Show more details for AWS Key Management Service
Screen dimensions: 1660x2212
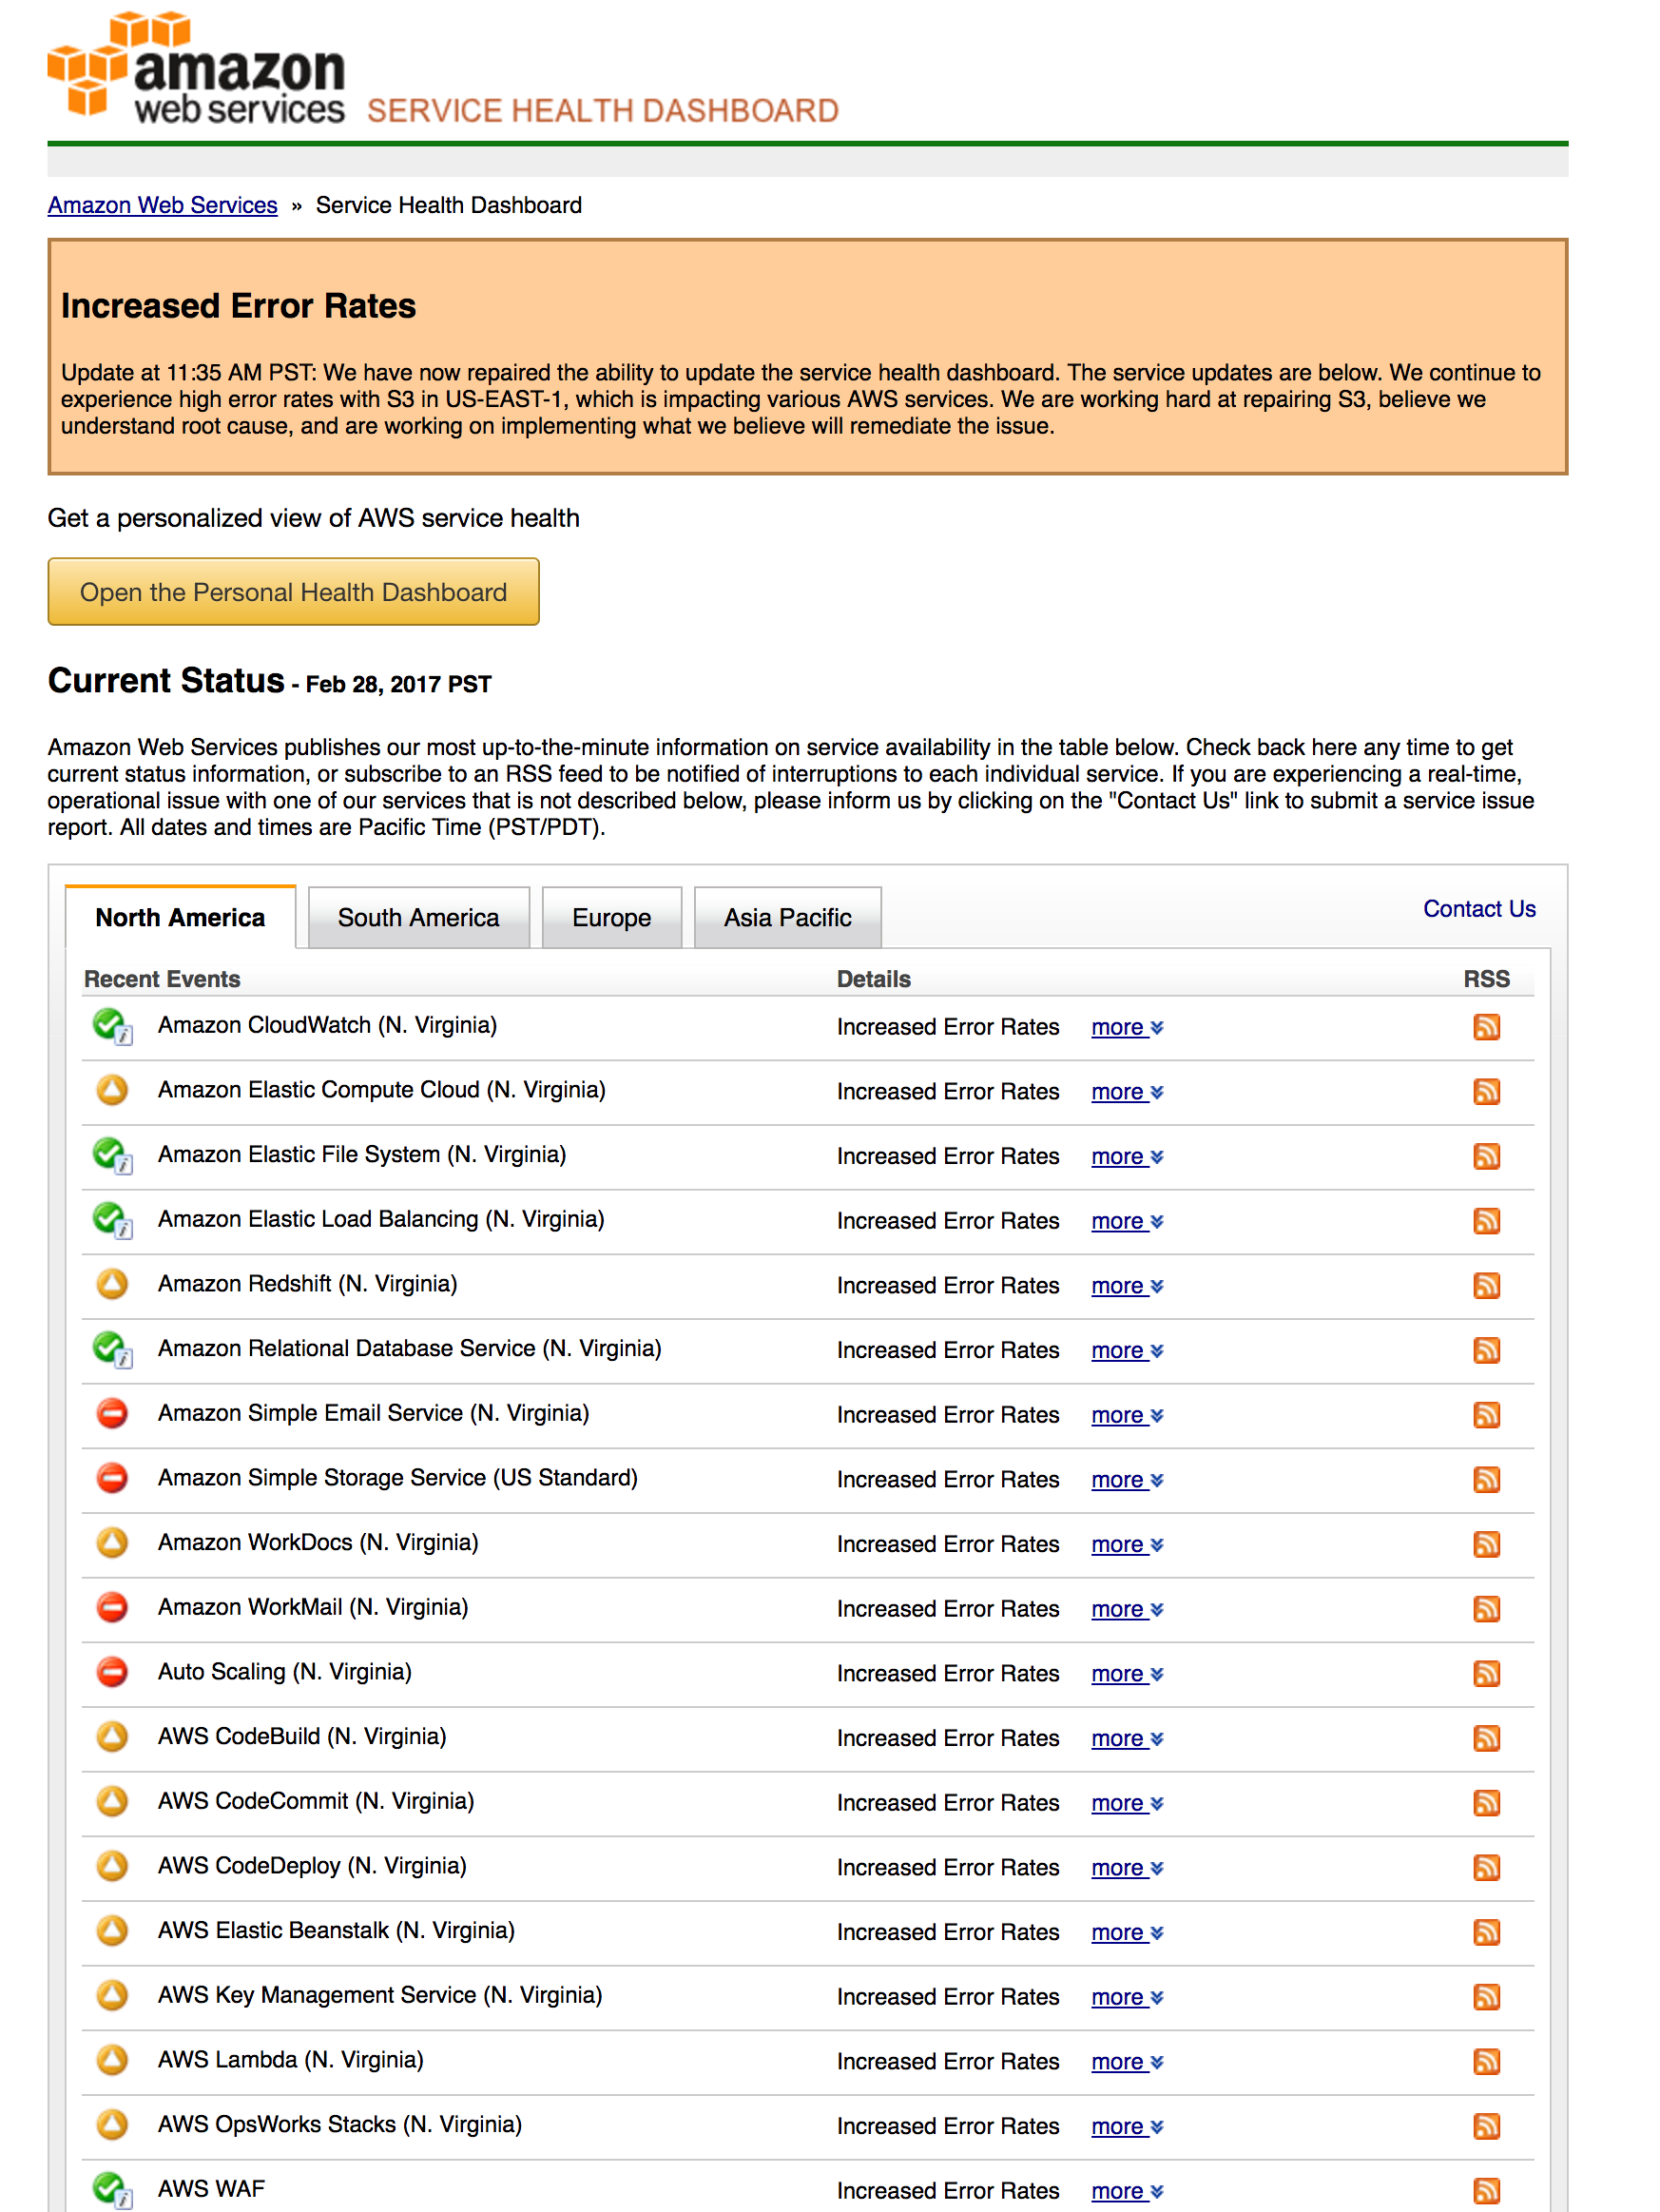[1127, 1997]
